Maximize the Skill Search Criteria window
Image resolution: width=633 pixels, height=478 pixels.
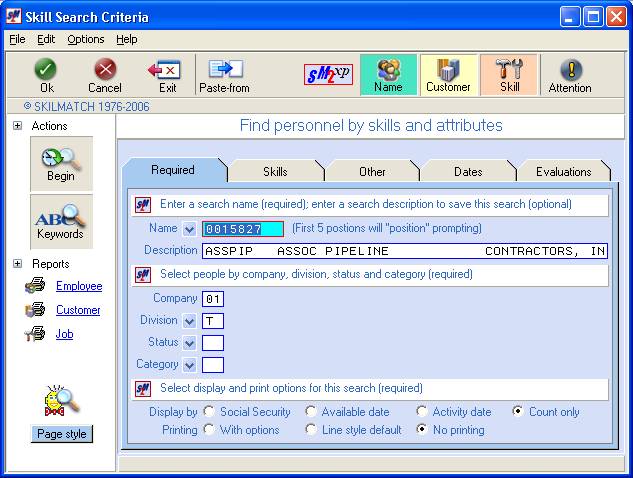[593, 17]
